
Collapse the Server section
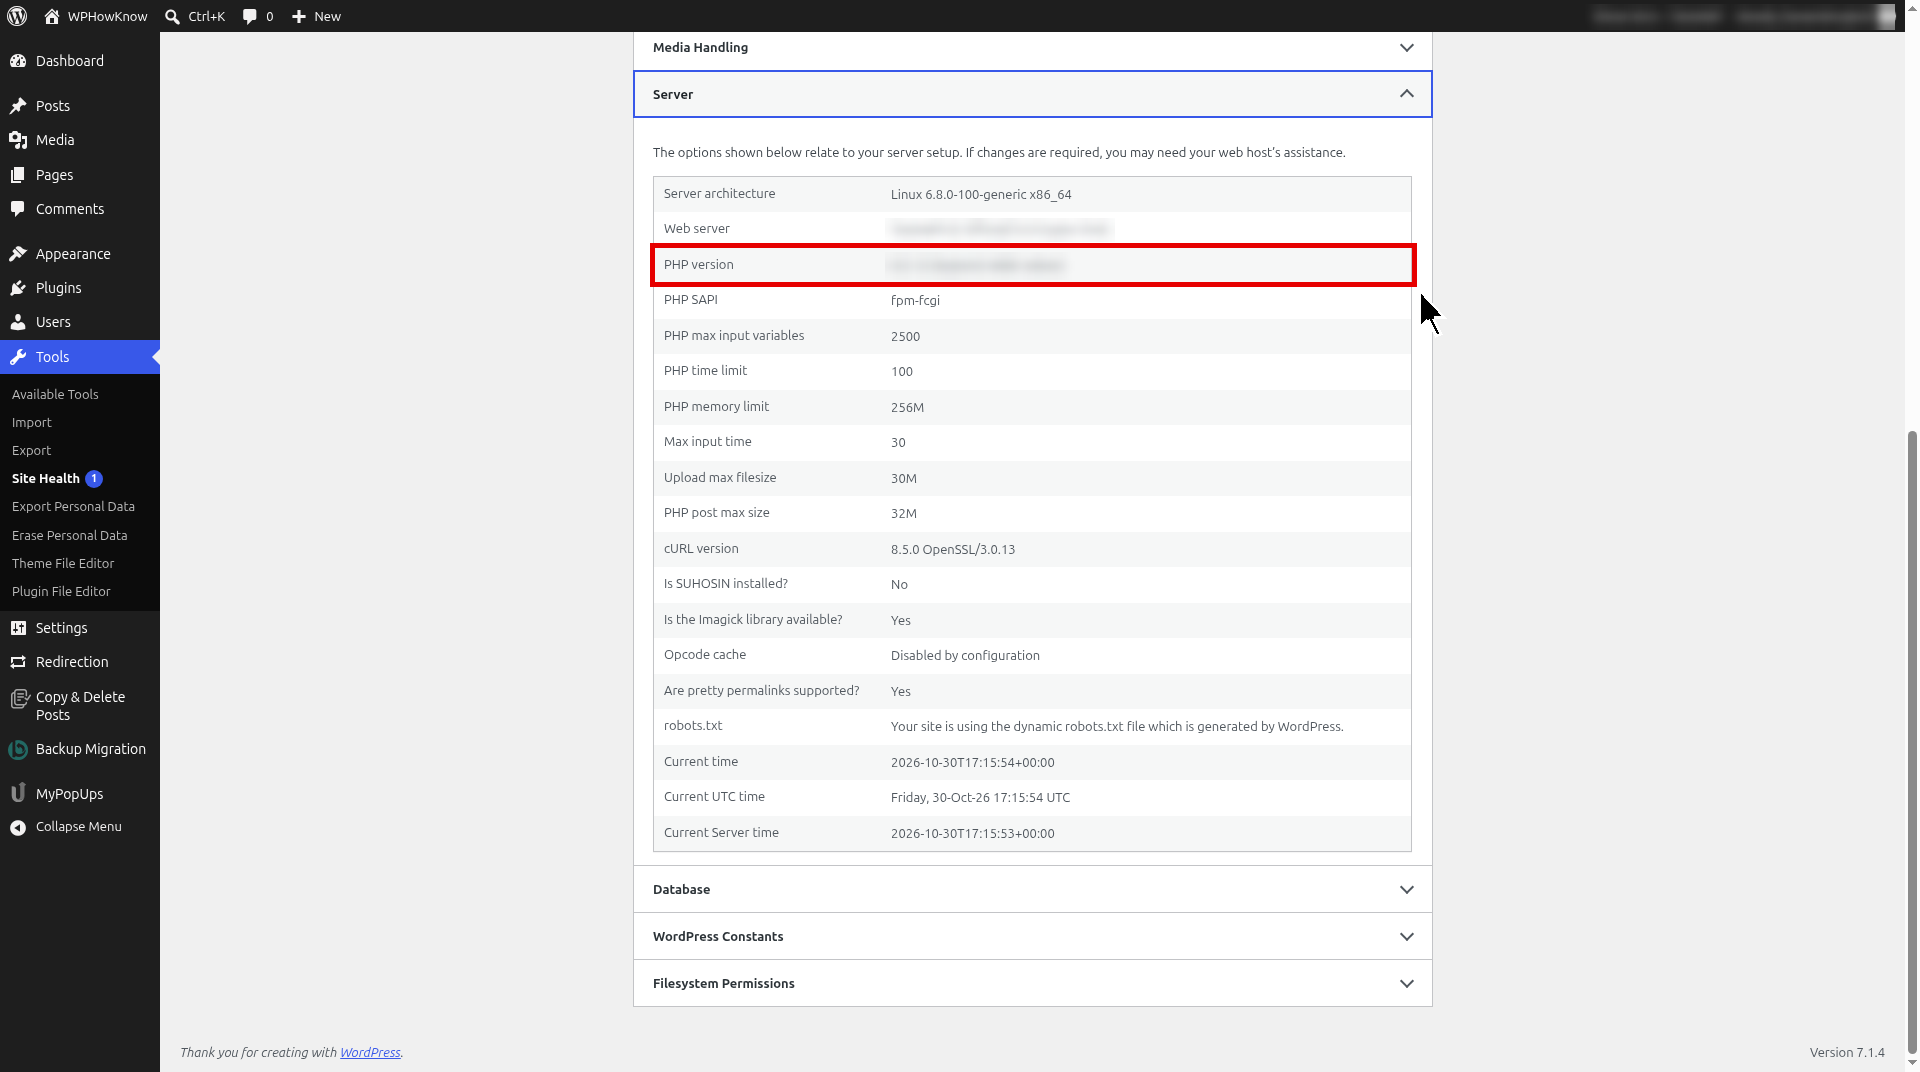pyautogui.click(x=1032, y=94)
